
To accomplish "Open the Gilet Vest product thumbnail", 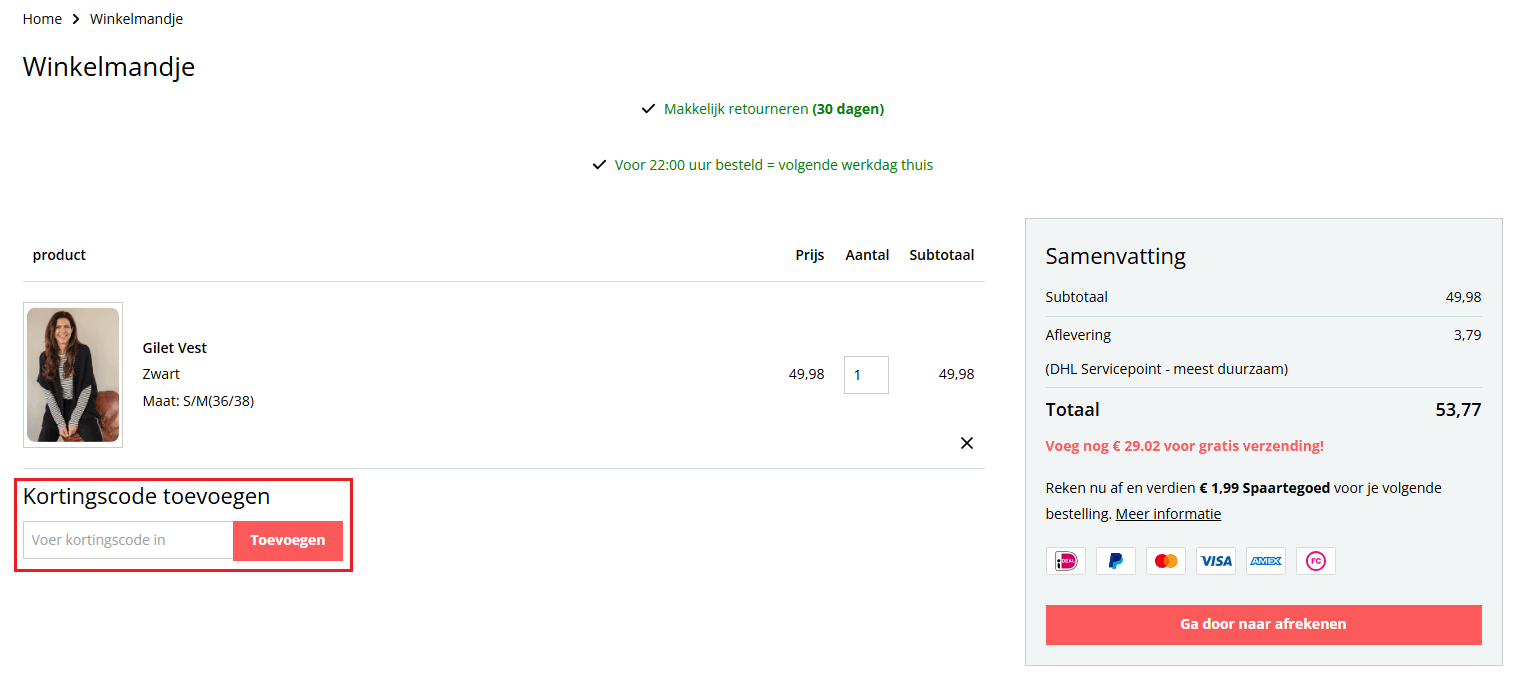I will coord(73,375).
